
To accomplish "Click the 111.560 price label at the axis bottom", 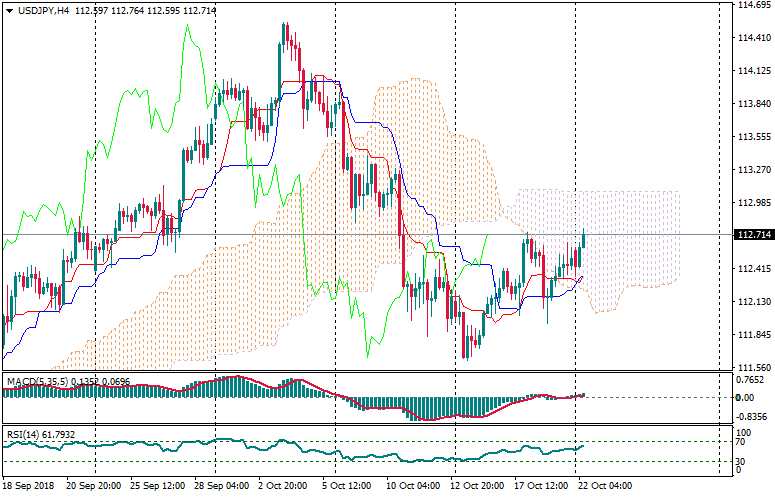I will click(751, 368).
